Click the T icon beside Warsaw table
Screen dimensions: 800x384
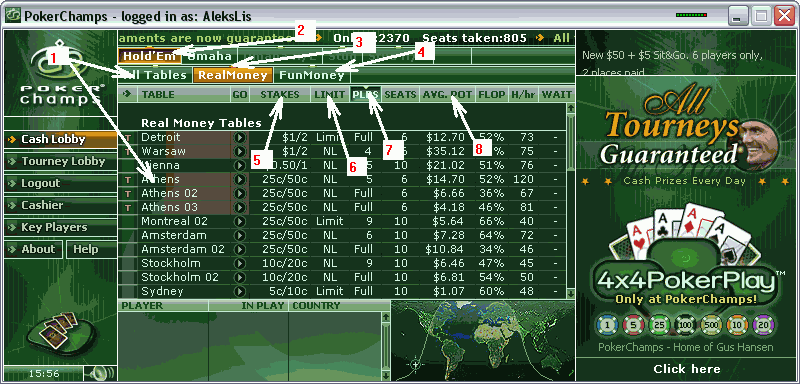(128, 152)
